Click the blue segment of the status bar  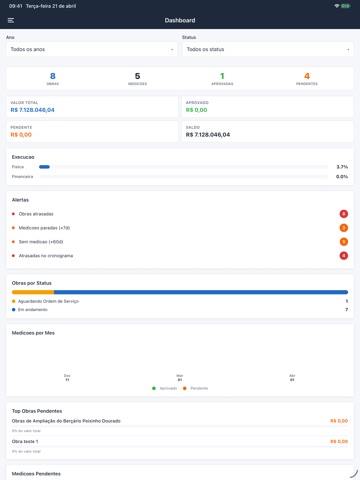tap(201, 292)
